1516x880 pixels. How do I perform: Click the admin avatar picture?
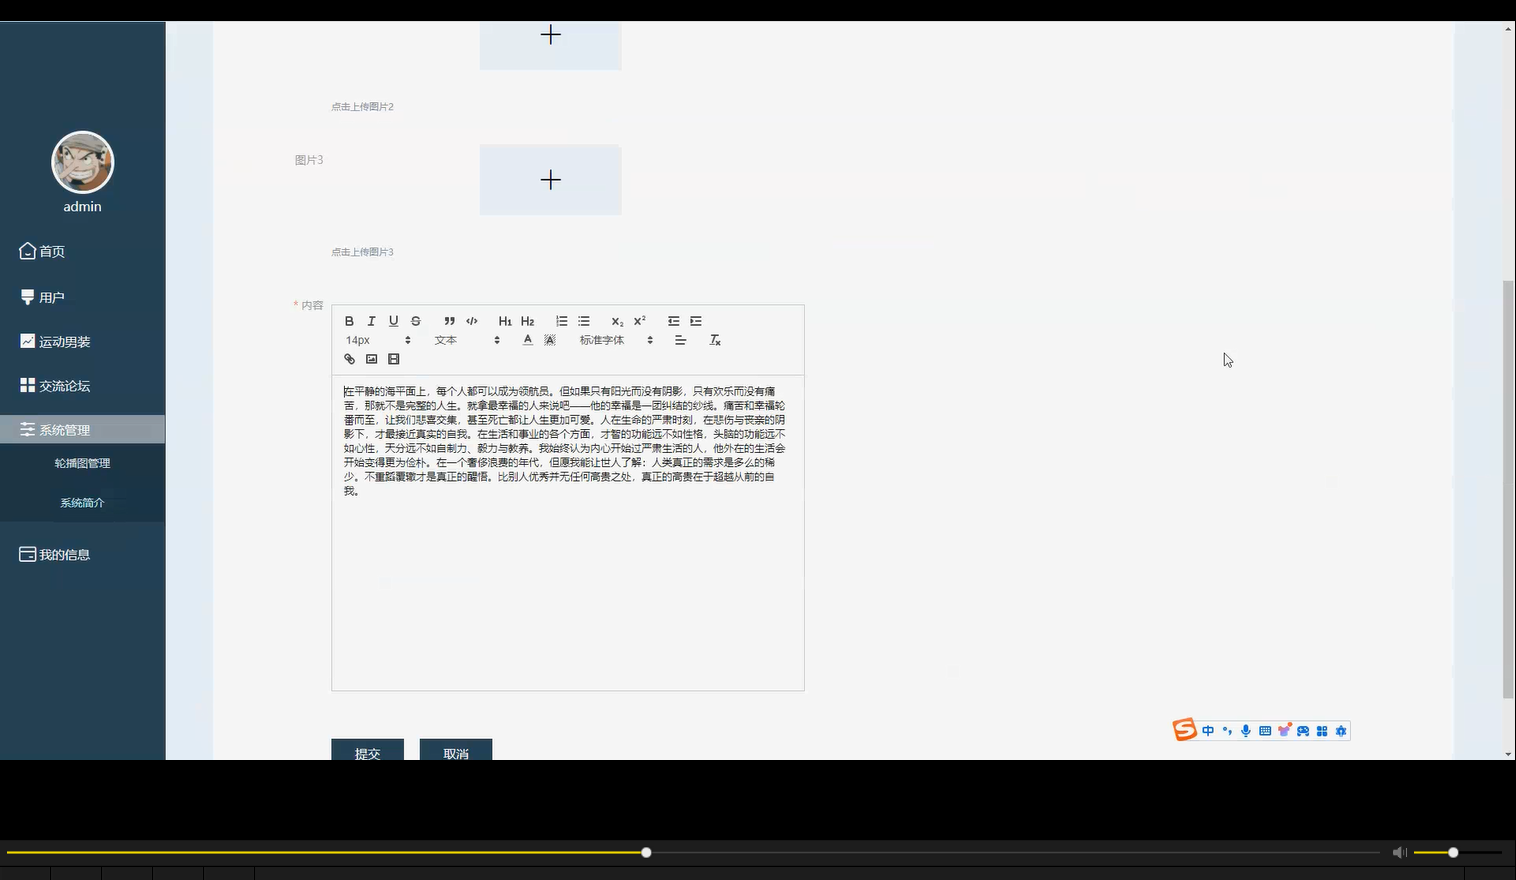(x=82, y=162)
